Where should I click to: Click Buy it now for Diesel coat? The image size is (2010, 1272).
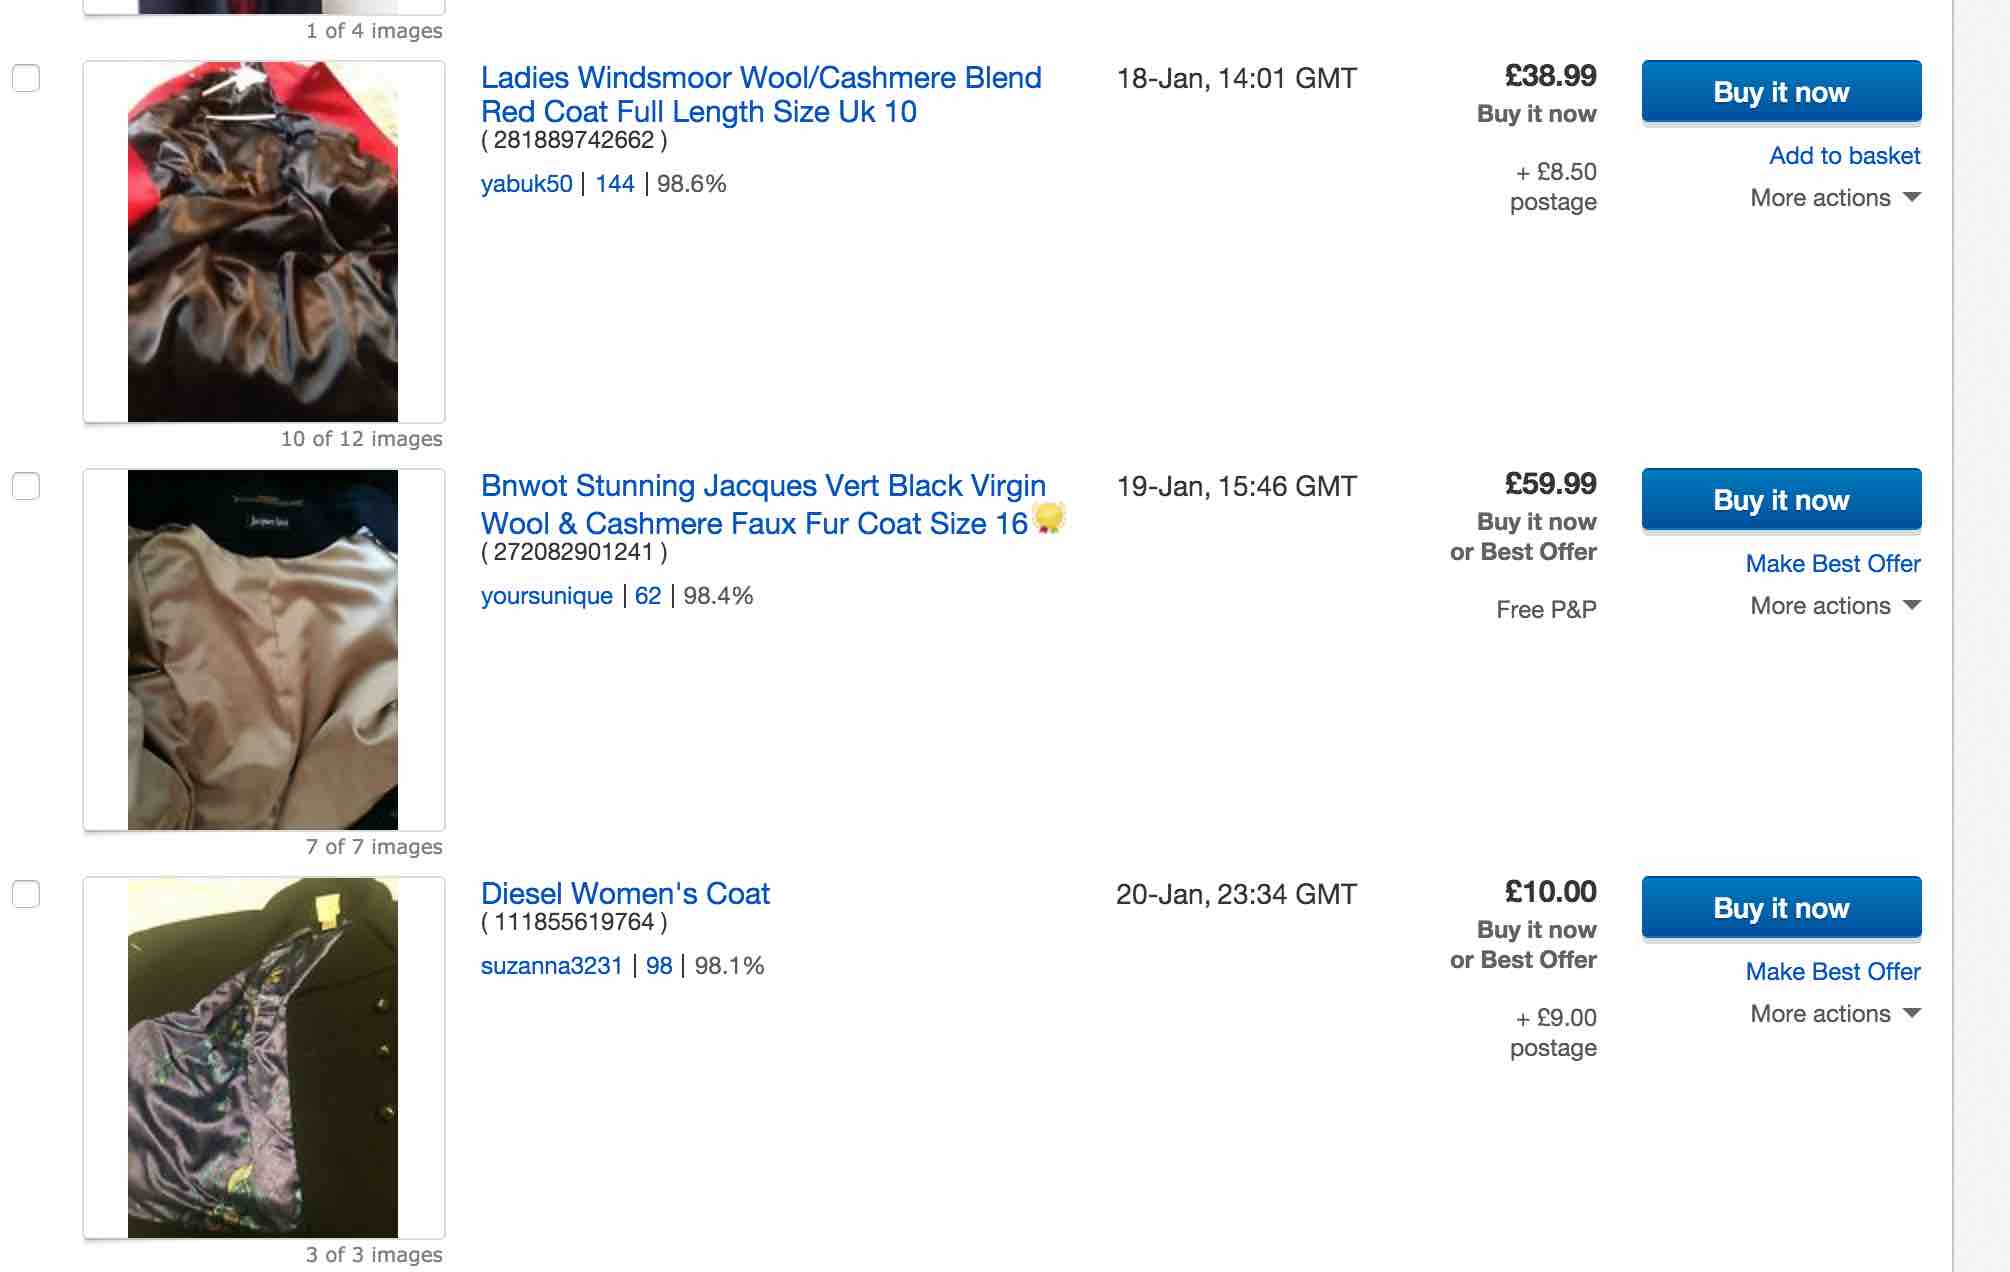(x=1781, y=908)
